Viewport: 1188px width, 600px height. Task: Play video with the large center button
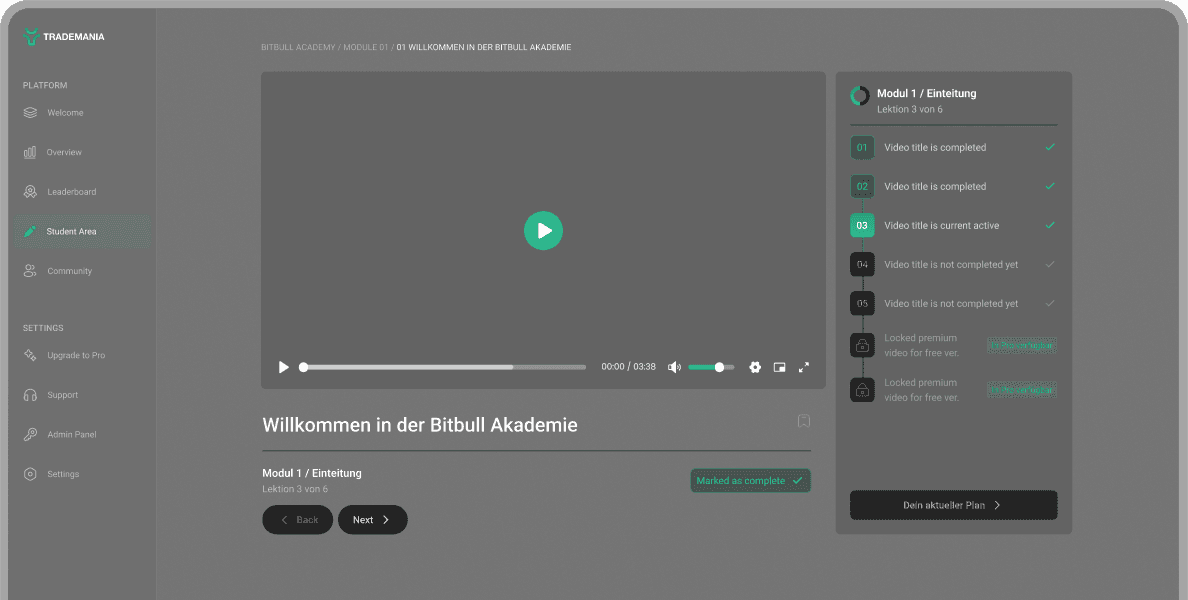543,230
